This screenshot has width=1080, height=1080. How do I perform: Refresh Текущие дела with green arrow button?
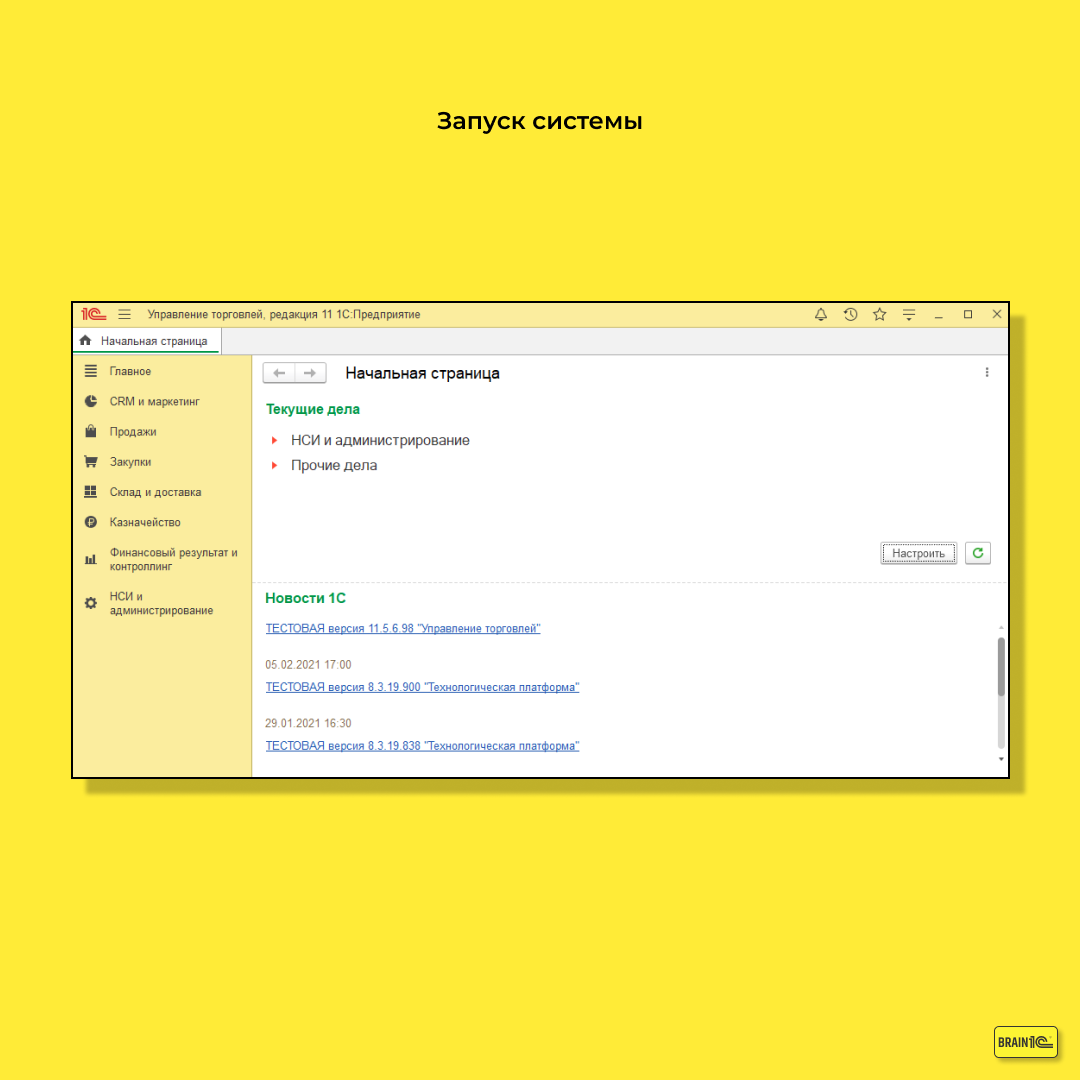(x=977, y=553)
